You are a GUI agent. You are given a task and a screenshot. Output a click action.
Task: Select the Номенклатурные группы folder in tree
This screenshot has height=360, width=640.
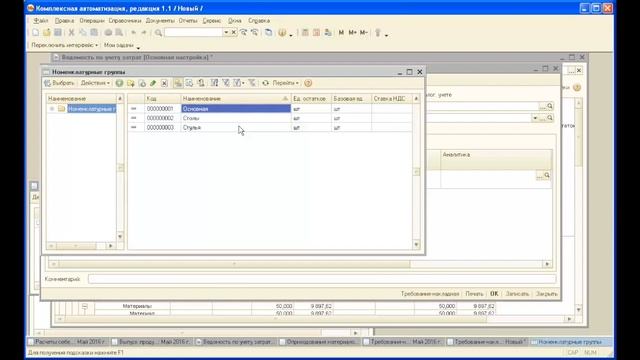tap(91, 109)
